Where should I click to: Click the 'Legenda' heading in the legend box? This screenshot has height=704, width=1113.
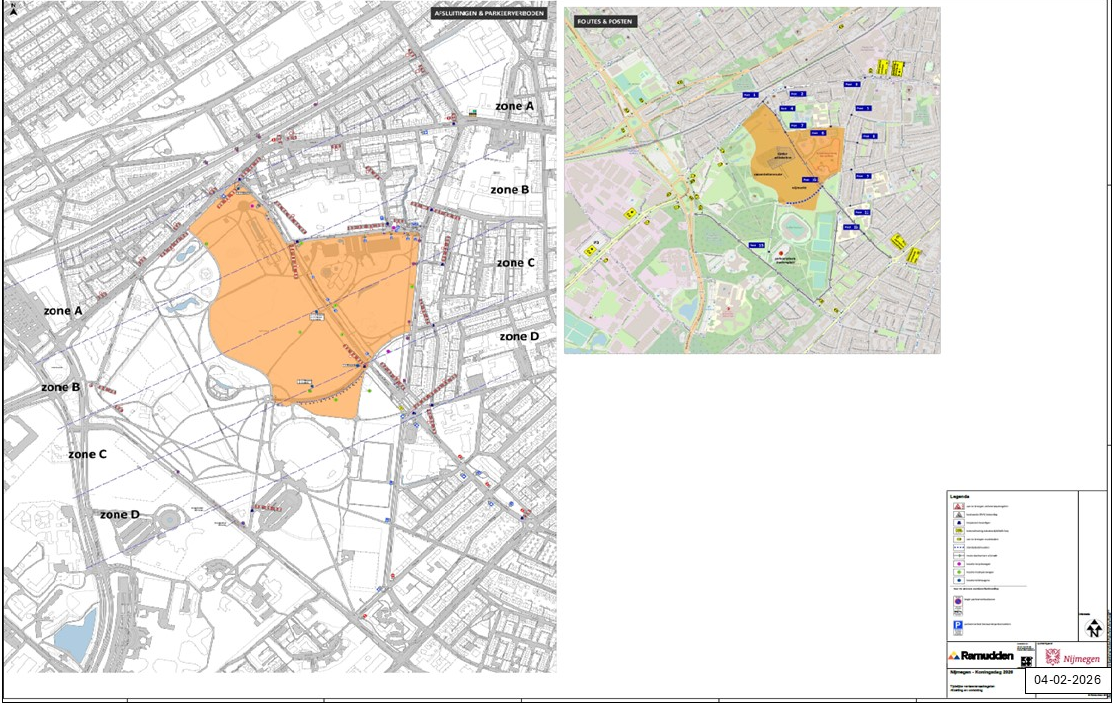(960, 496)
